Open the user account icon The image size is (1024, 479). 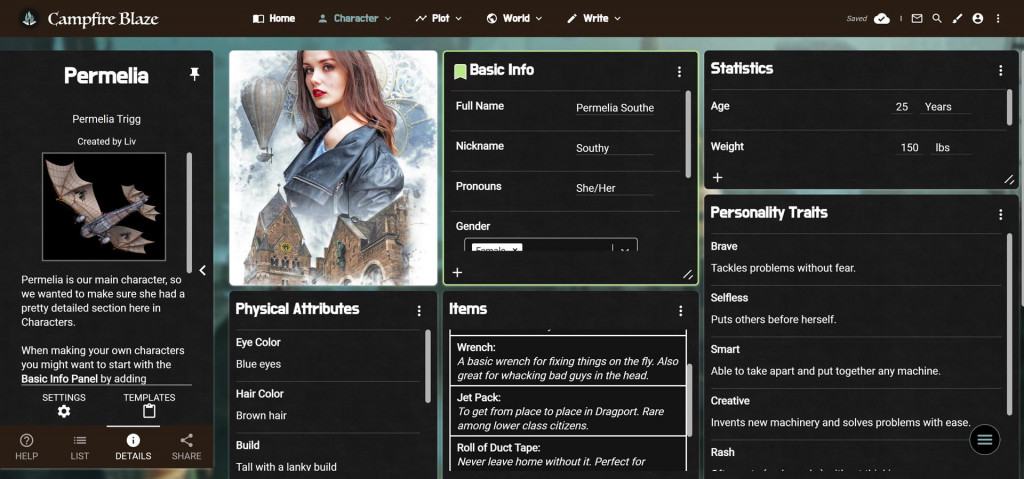pyautogui.click(x=977, y=19)
